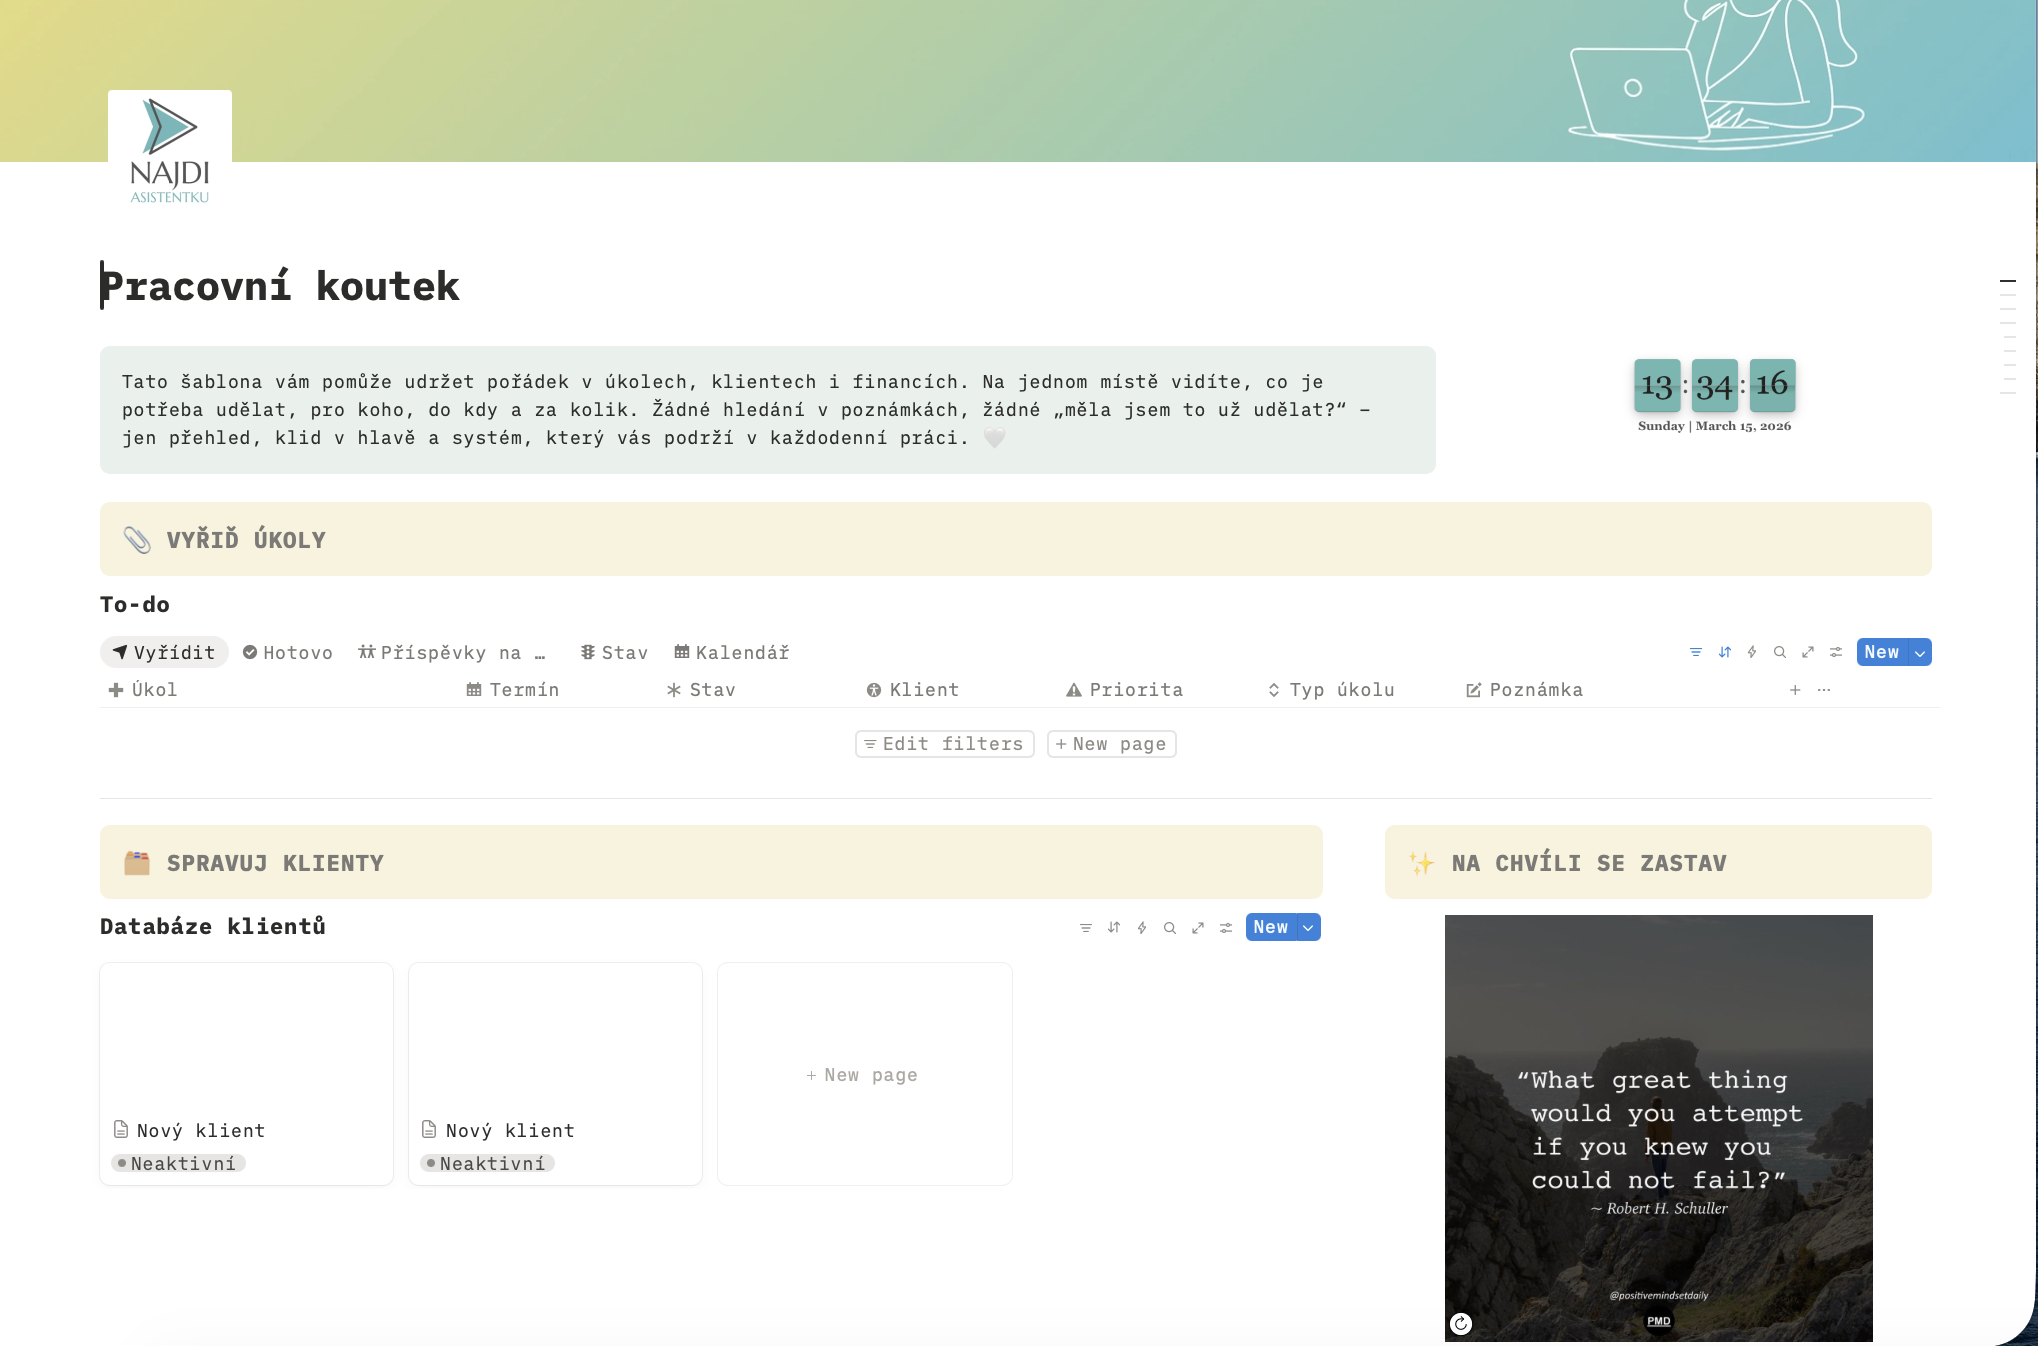Viewport: 2038px width, 1346px height.
Task: Reload the quote image widget
Action: [1461, 1324]
